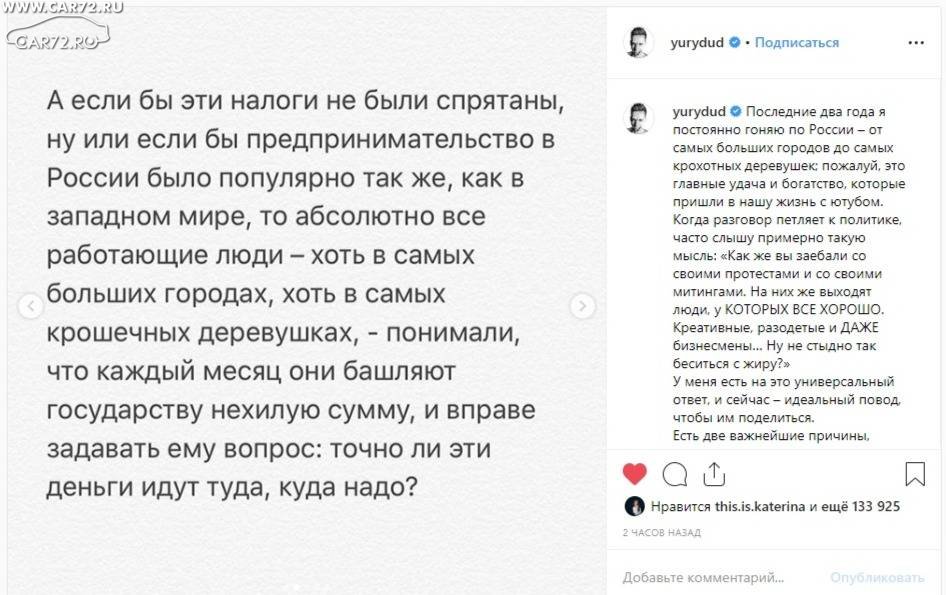Image resolution: width=946 pixels, height=595 pixels.
Task: Save post with bookmark icon
Action: pyautogui.click(x=915, y=474)
